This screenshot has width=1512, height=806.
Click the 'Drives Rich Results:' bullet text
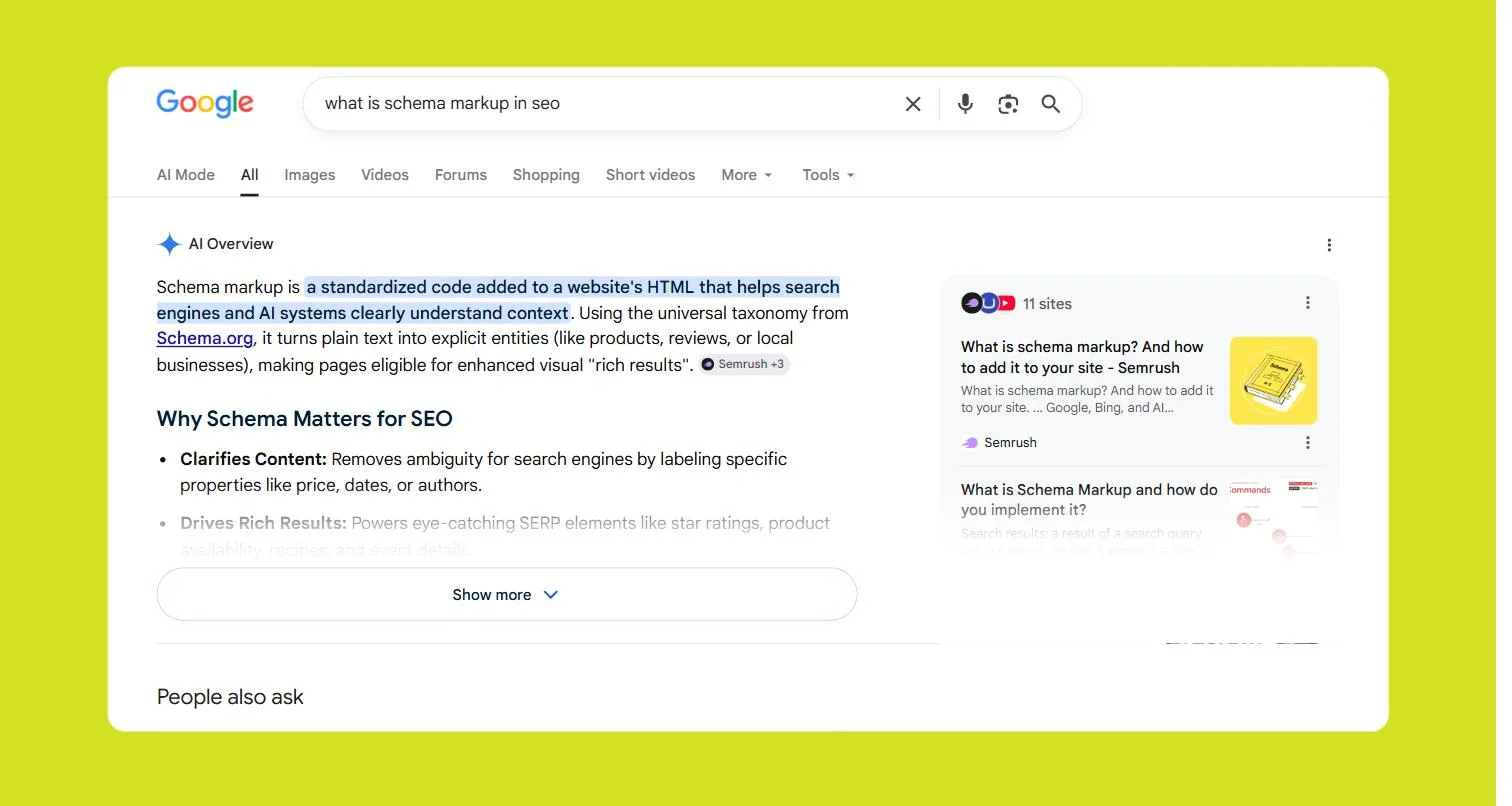pos(263,523)
